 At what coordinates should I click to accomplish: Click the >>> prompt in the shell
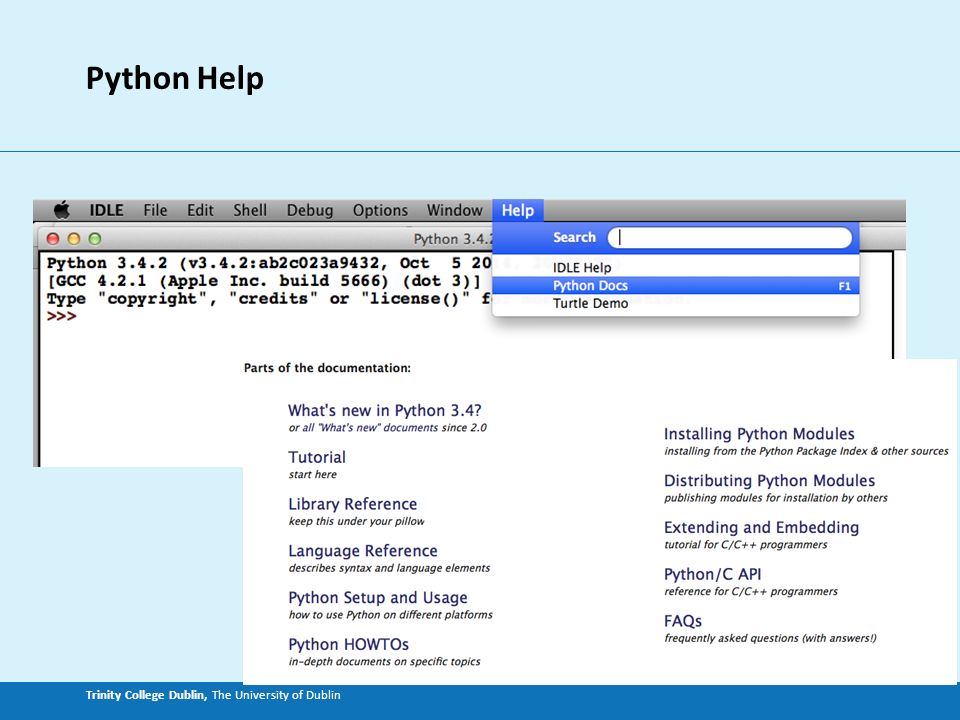pos(62,317)
